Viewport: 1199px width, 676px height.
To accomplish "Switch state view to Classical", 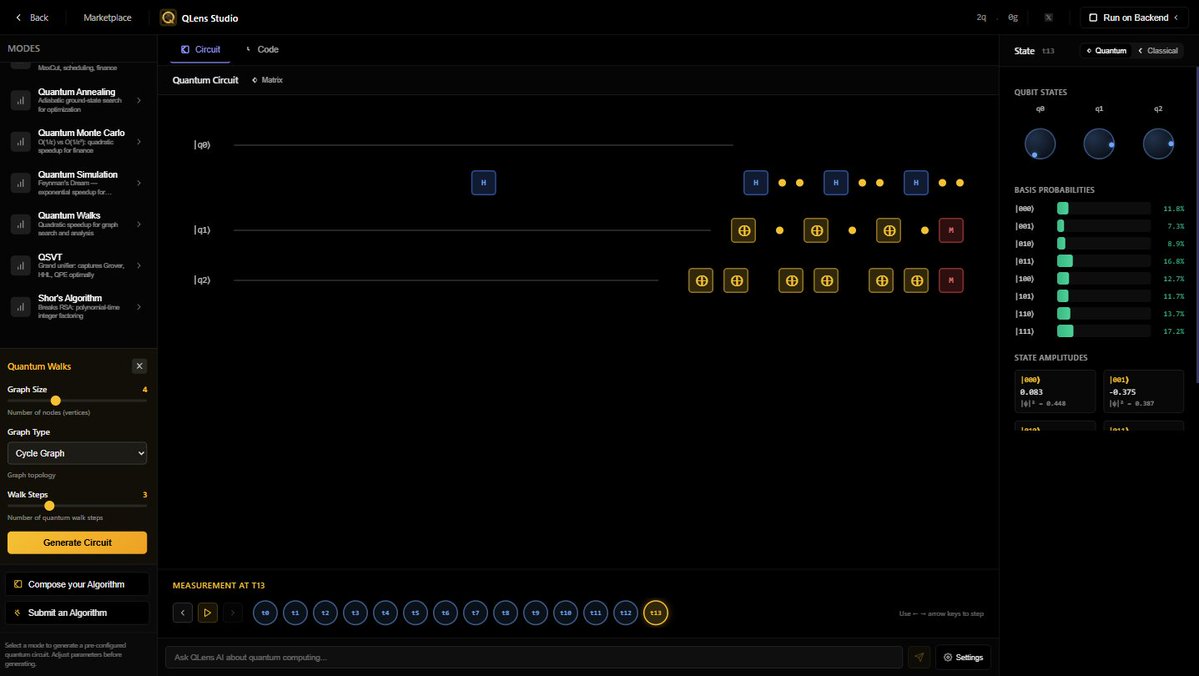I will tap(1158, 50).
